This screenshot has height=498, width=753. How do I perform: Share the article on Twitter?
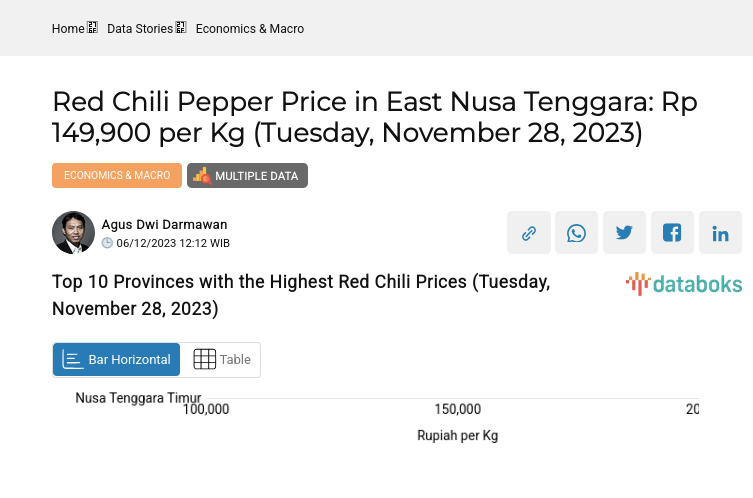tap(624, 233)
